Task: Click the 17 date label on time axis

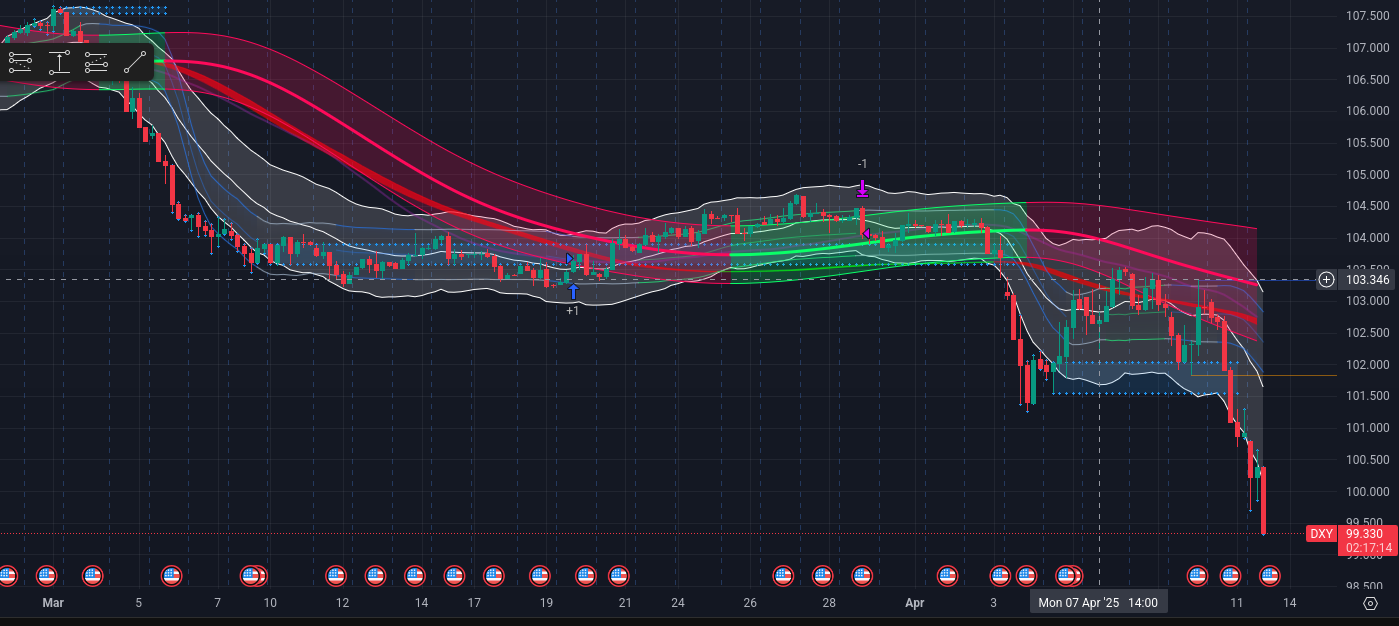Action: [x=474, y=603]
